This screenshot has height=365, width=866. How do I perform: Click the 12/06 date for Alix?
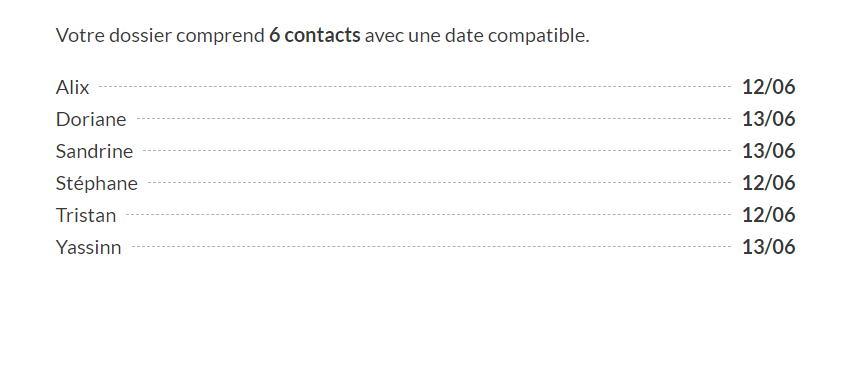768,87
